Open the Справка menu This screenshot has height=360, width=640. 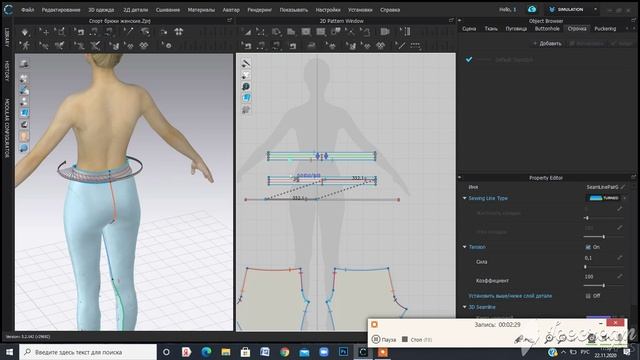coord(390,10)
